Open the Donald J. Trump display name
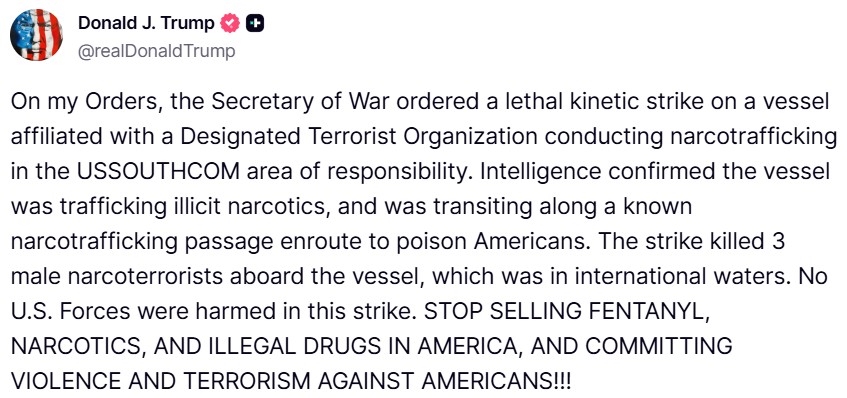Image resolution: width=847 pixels, height=398 pixels. click(x=146, y=23)
